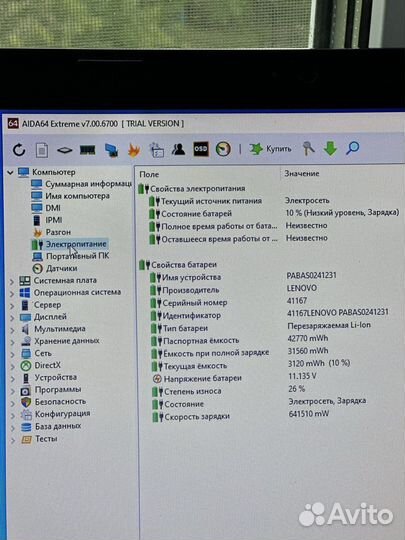Select the Разгон tree item

pyautogui.click(x=51, y=232)
